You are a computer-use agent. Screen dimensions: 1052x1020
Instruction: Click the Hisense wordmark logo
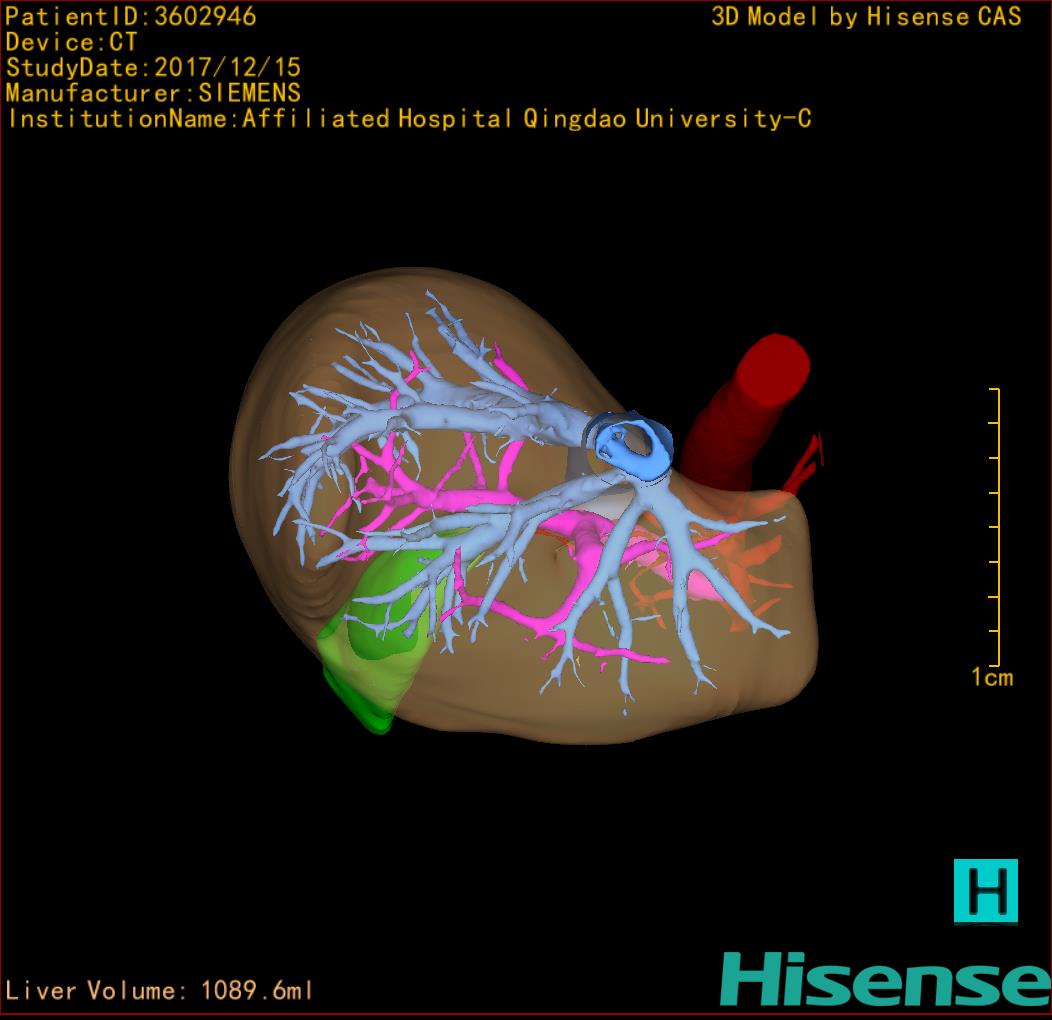pos(885,979)
